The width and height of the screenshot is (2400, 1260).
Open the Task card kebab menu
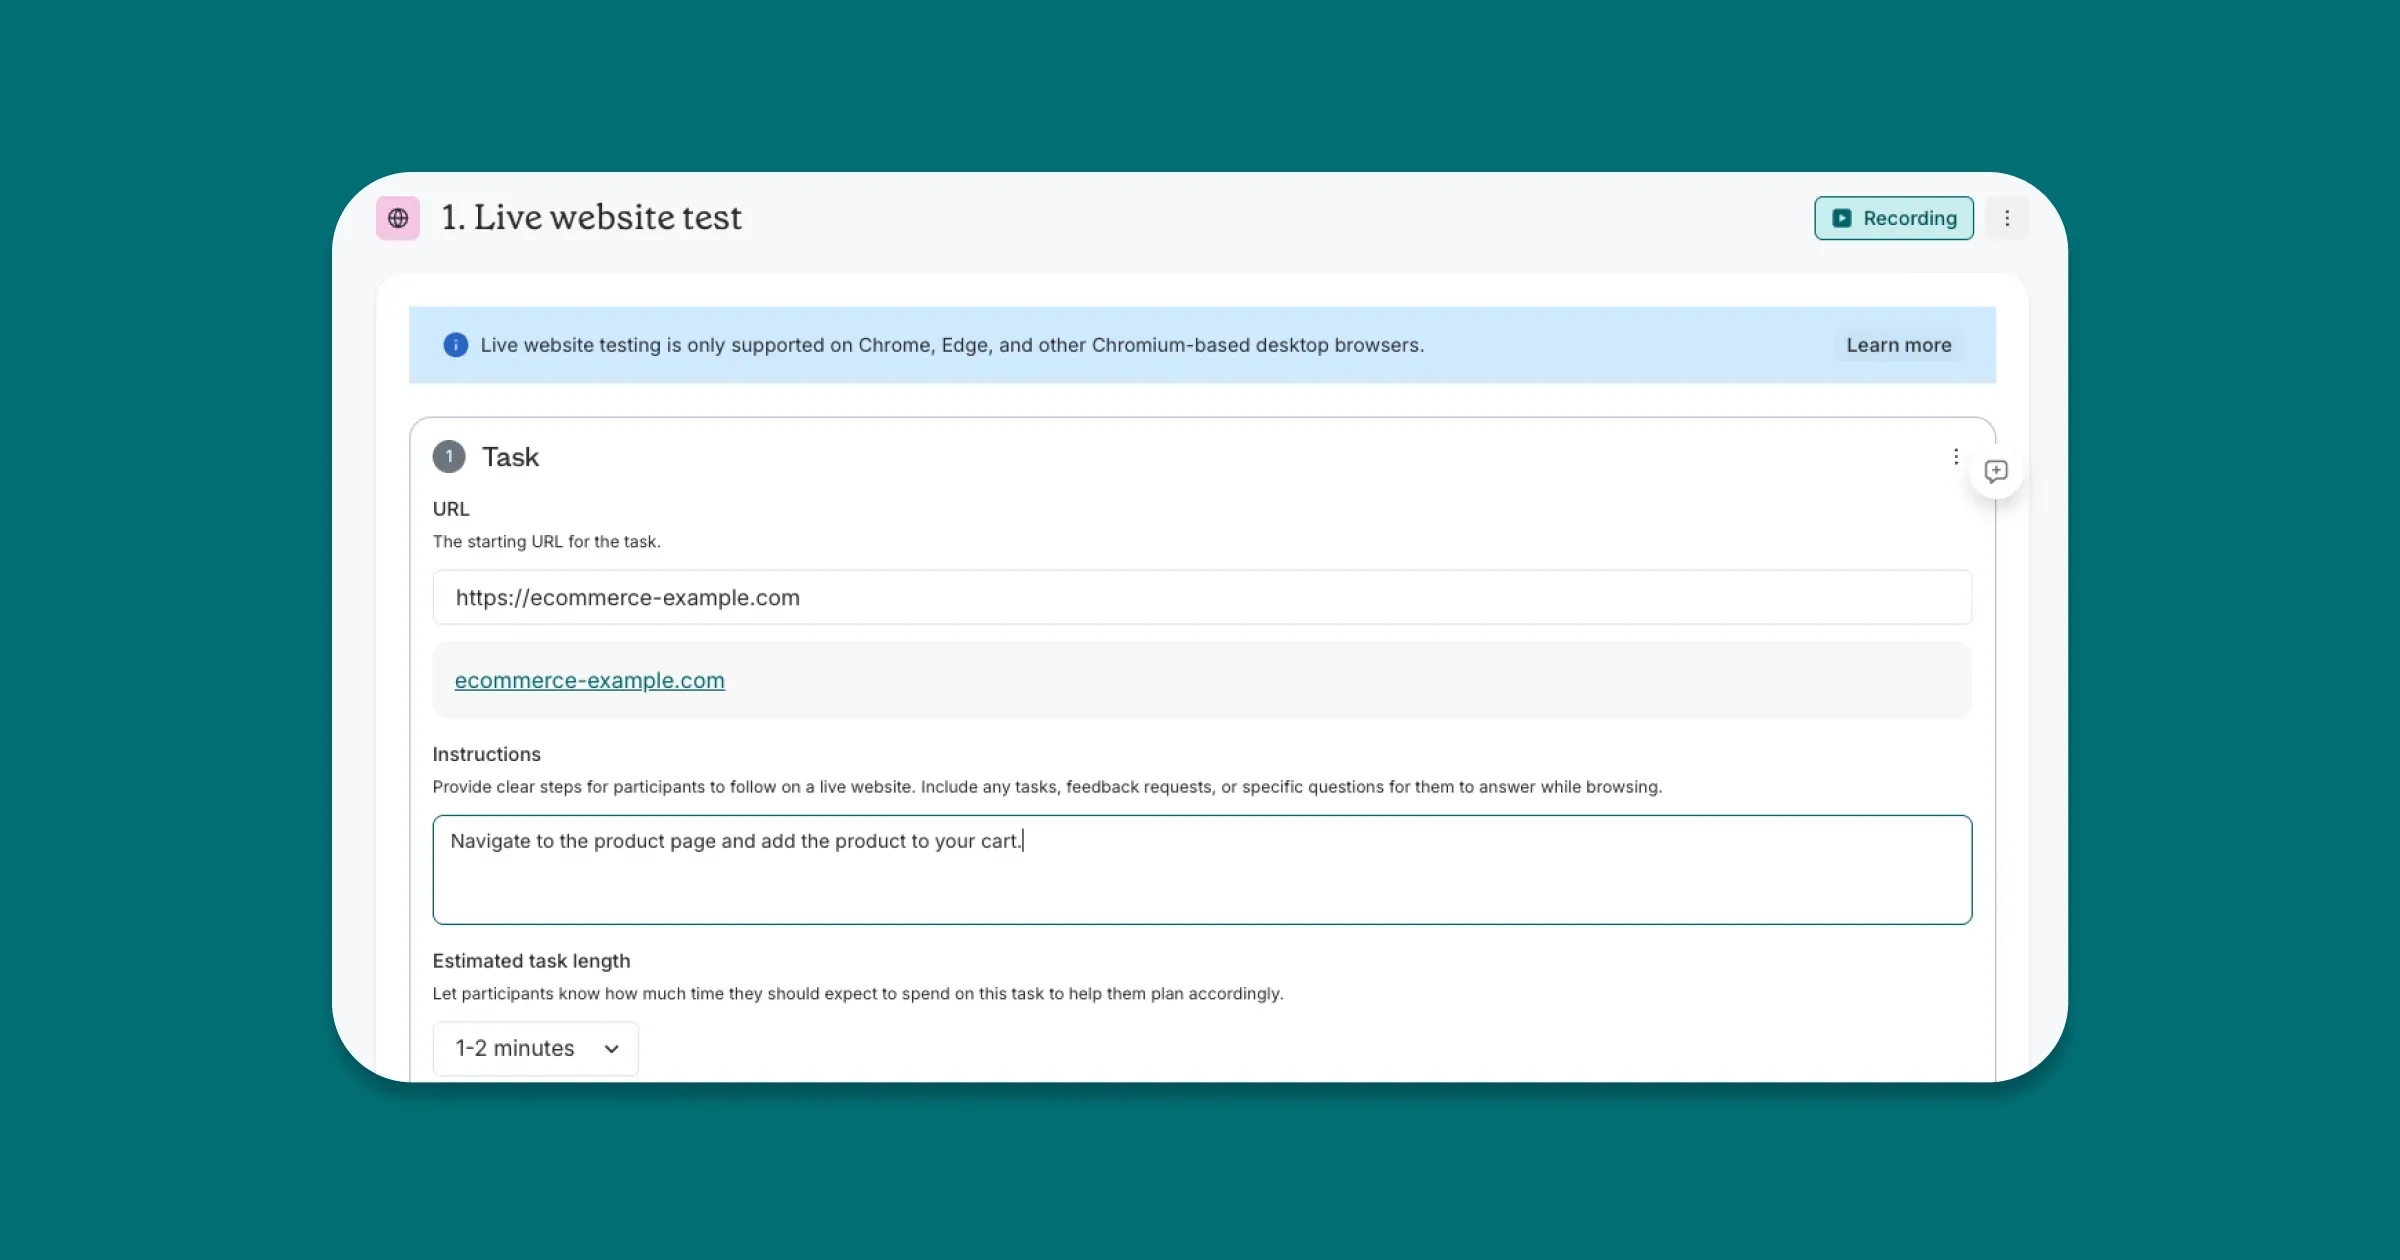(1955, 457)
